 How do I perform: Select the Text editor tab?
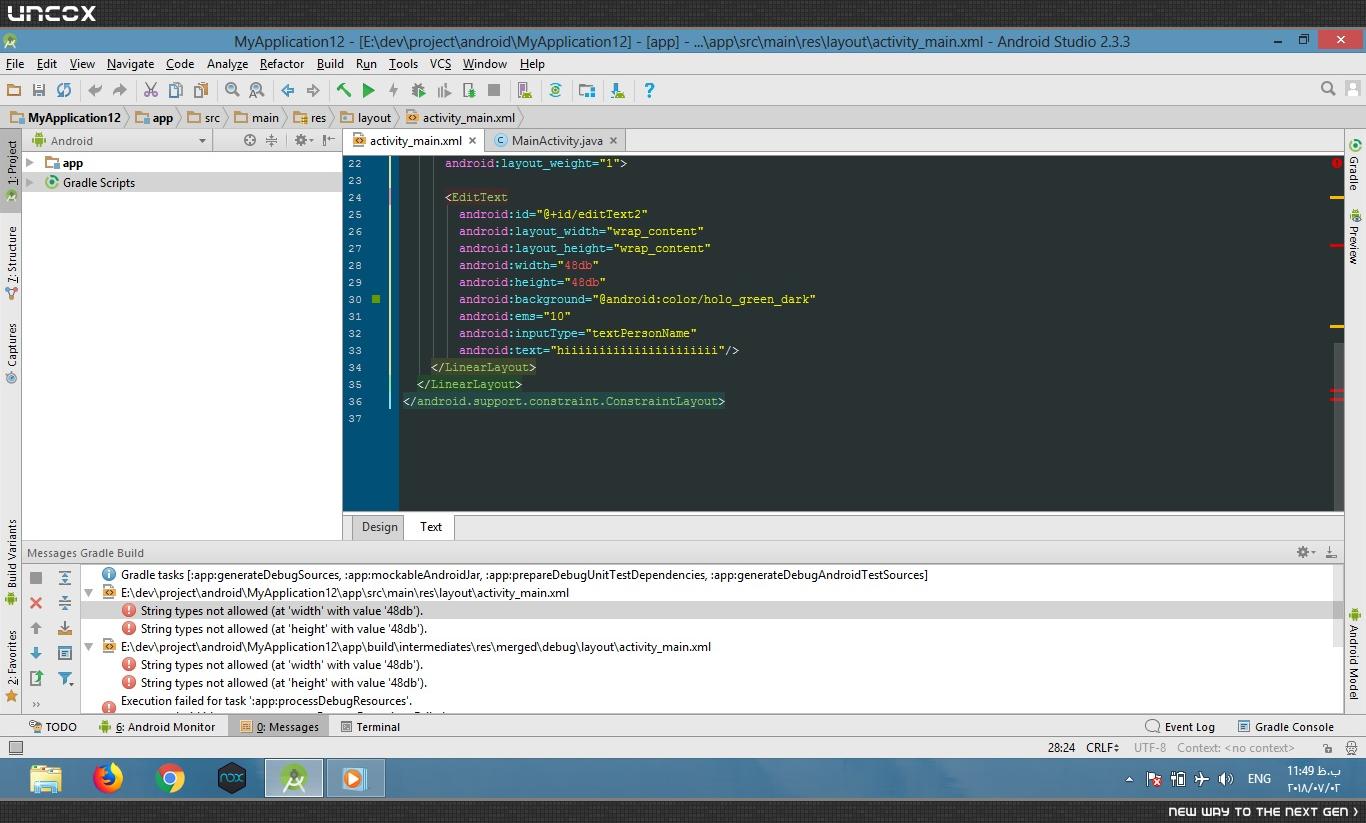[431, 527]
